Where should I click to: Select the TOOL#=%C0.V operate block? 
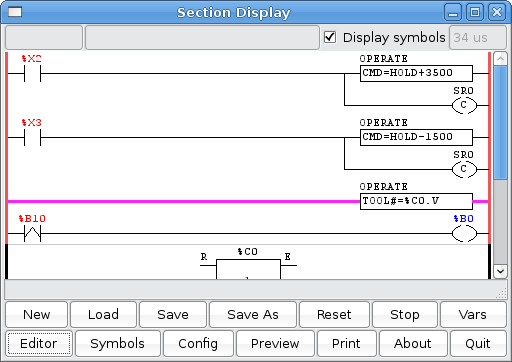tap(416, 201)
